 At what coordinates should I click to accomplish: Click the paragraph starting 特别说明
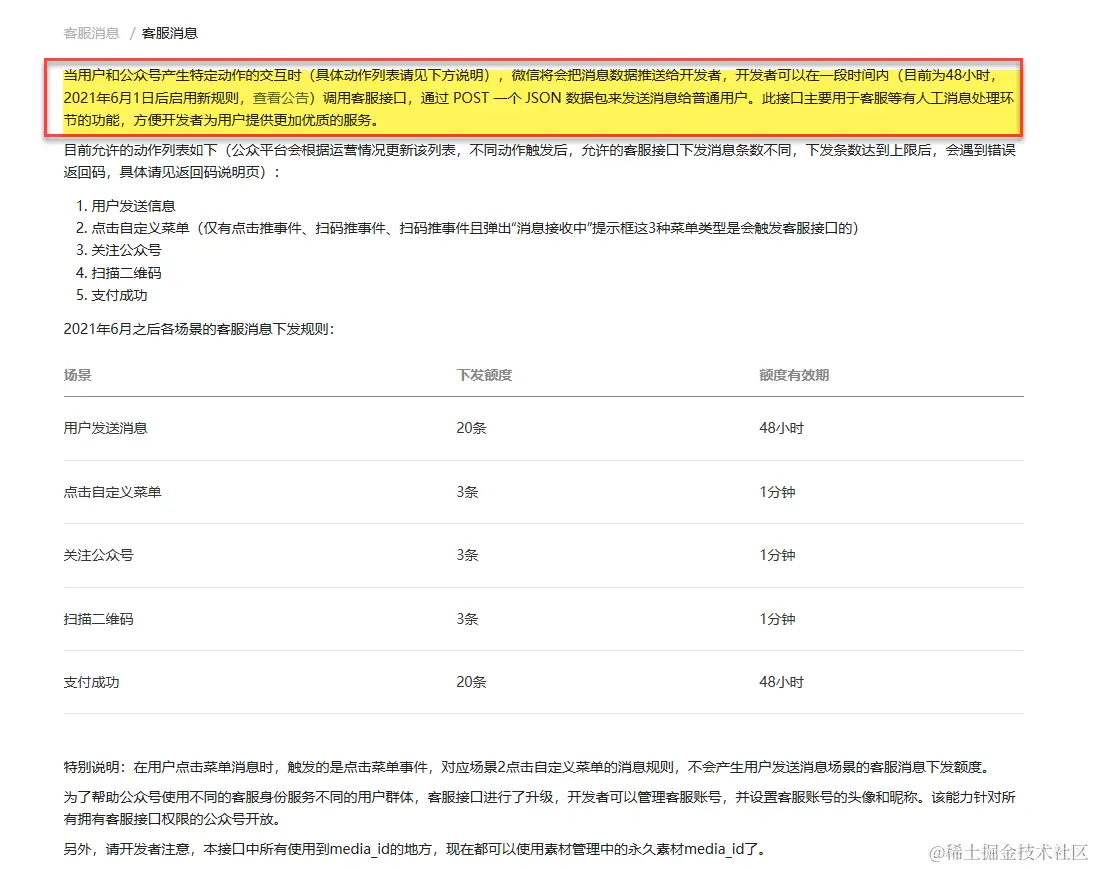coord(527,767)
